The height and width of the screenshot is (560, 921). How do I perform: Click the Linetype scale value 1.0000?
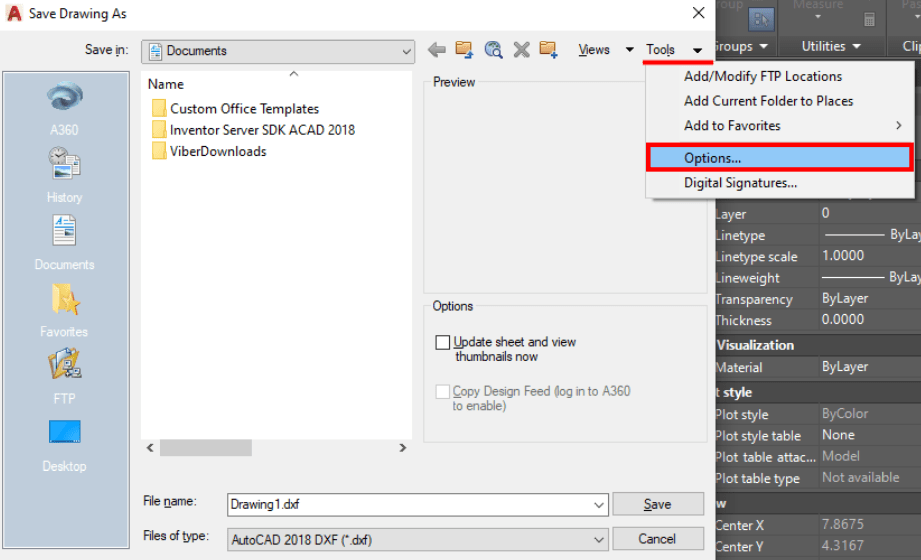pos(842,256)
